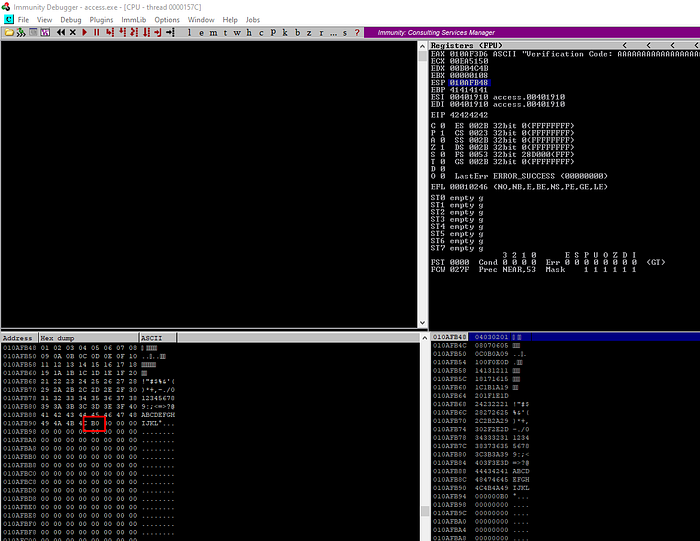This screenshot has height=541, width=700.
Task: Restart program with the rewind icon
Action: 60,32
